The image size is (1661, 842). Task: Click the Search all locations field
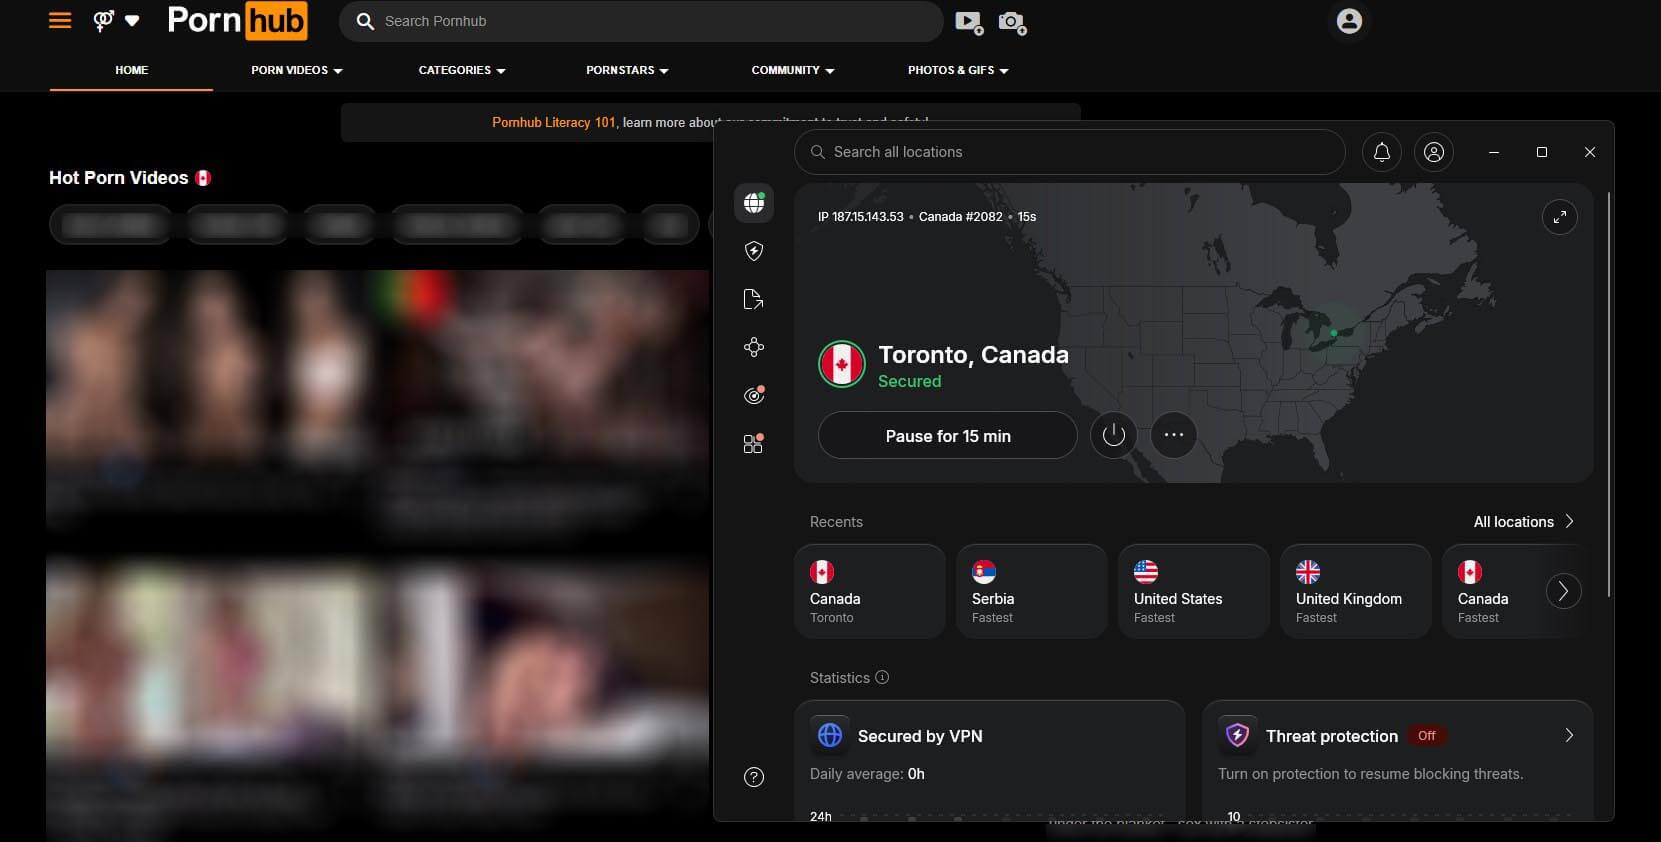point(1069,152)
